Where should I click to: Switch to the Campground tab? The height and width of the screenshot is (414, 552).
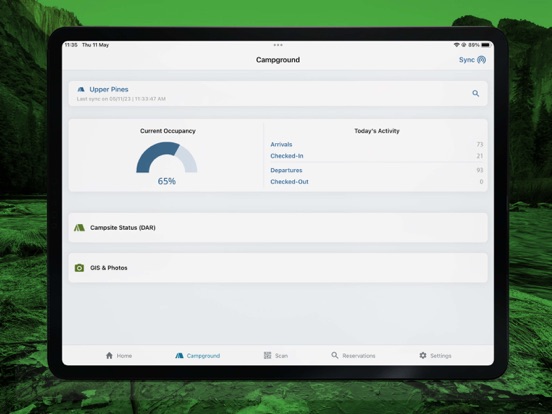coord(197,356)
